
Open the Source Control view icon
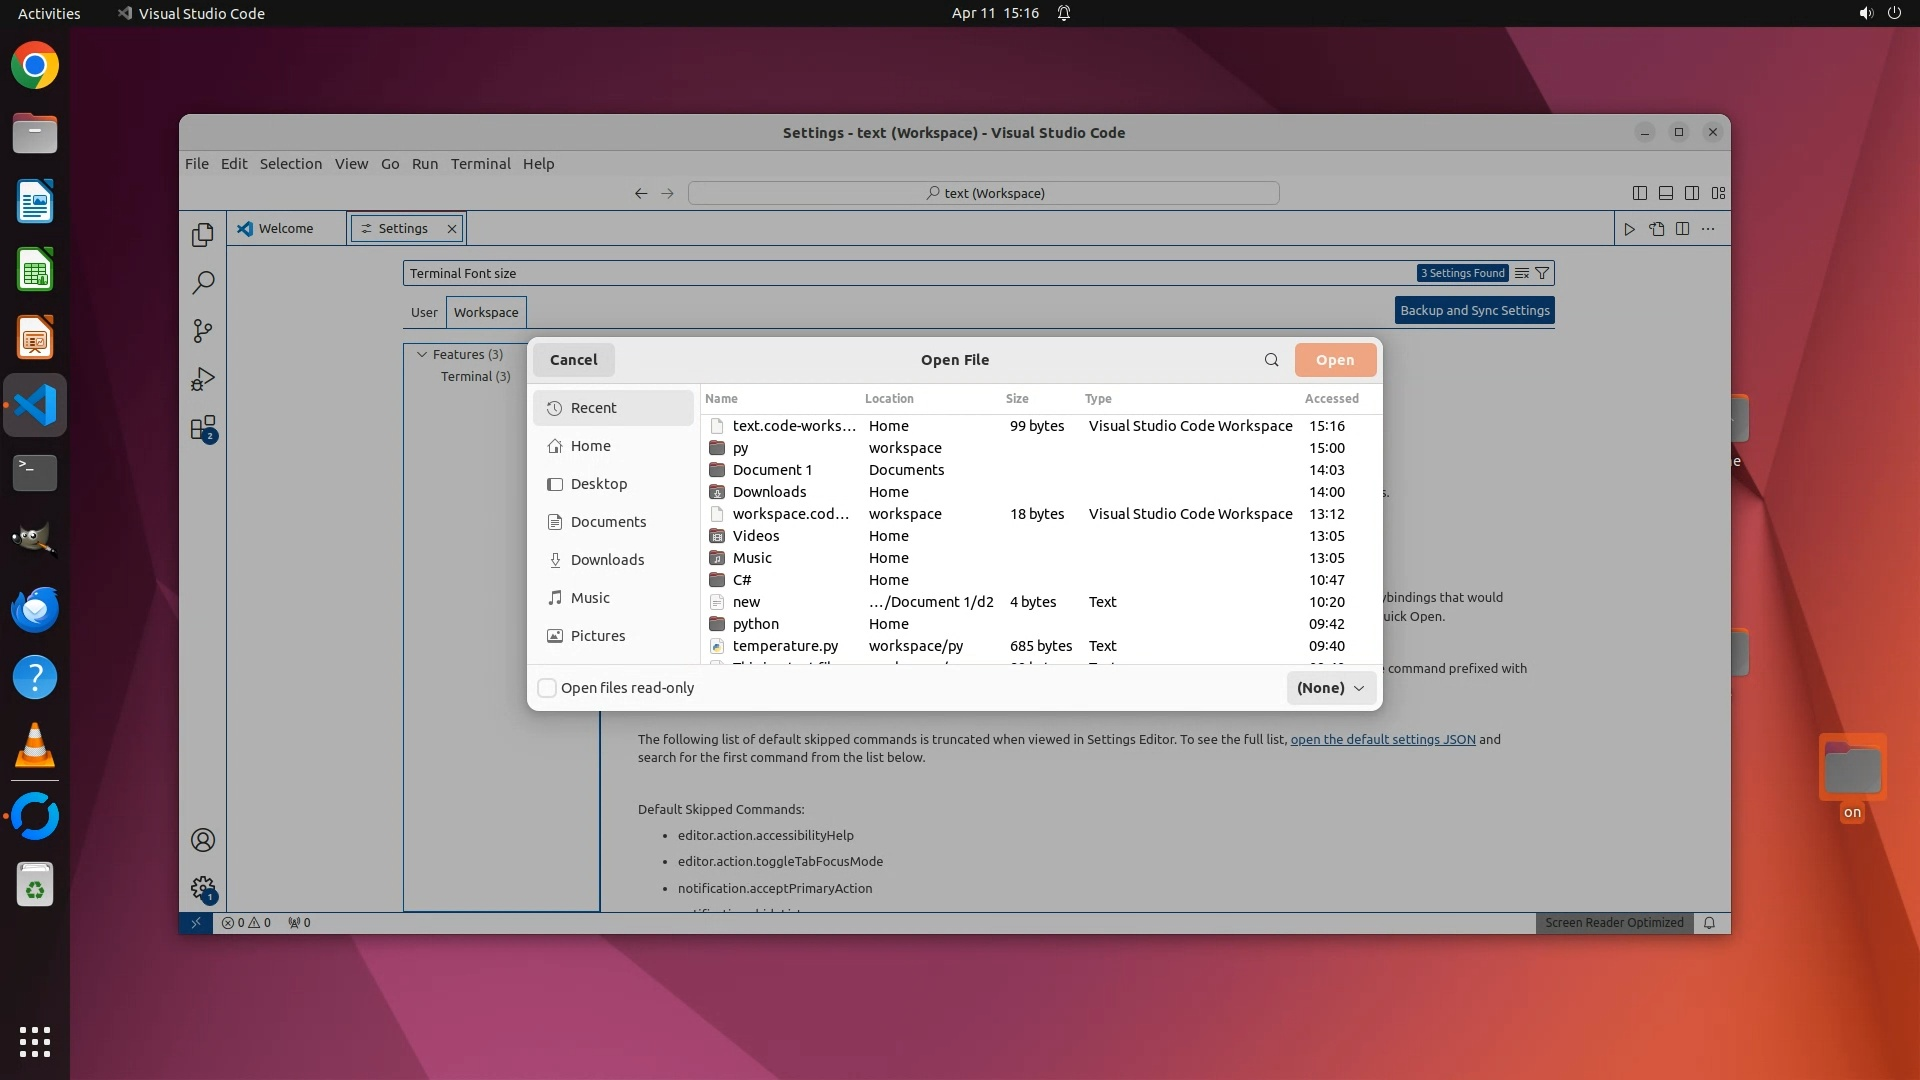coord(203,331)
